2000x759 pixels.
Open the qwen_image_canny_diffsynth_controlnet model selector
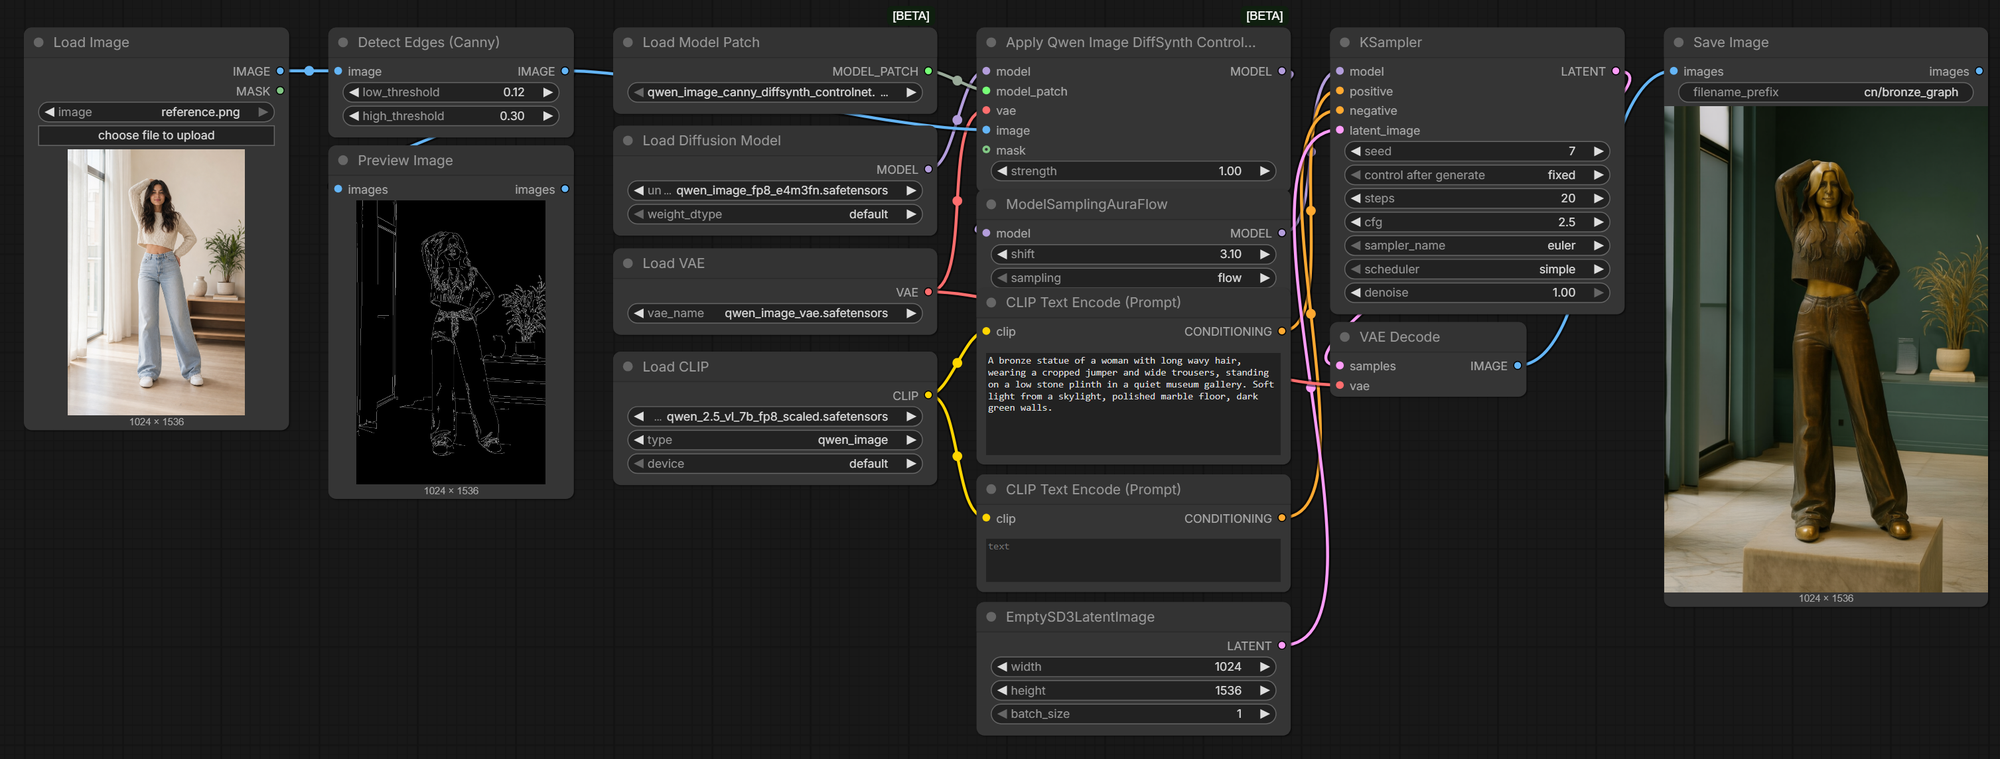(x=774, y=92)
